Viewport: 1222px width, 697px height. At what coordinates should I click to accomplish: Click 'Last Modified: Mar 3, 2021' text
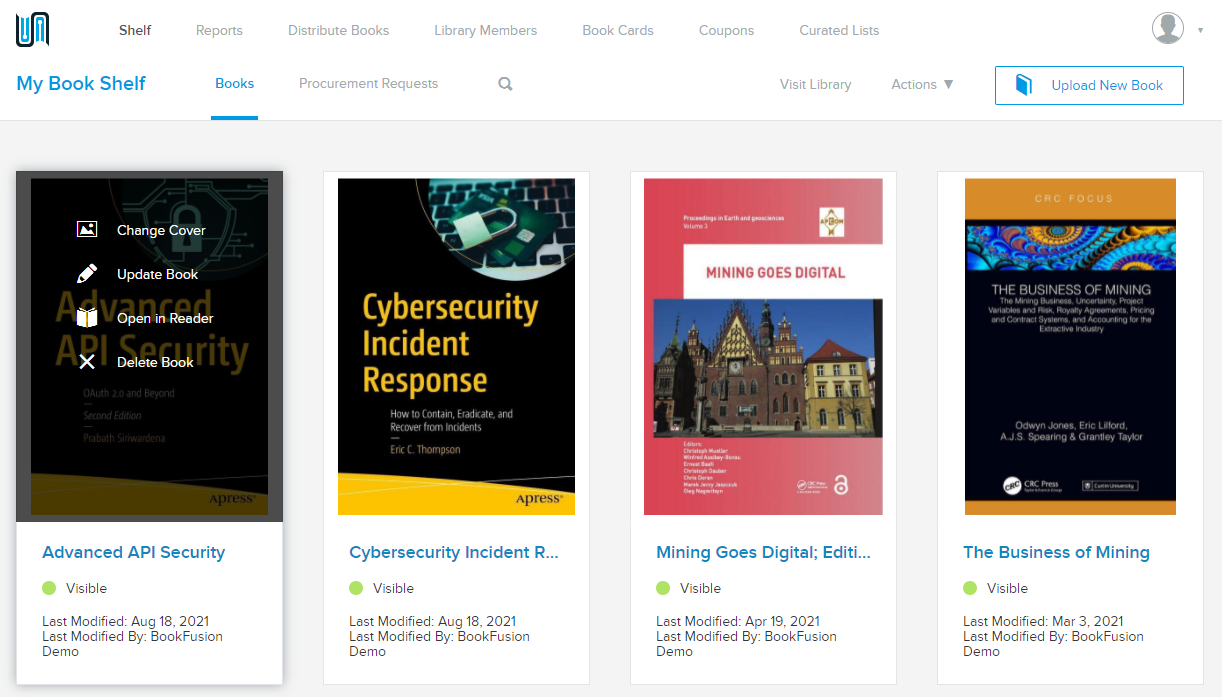(1043, 621)
